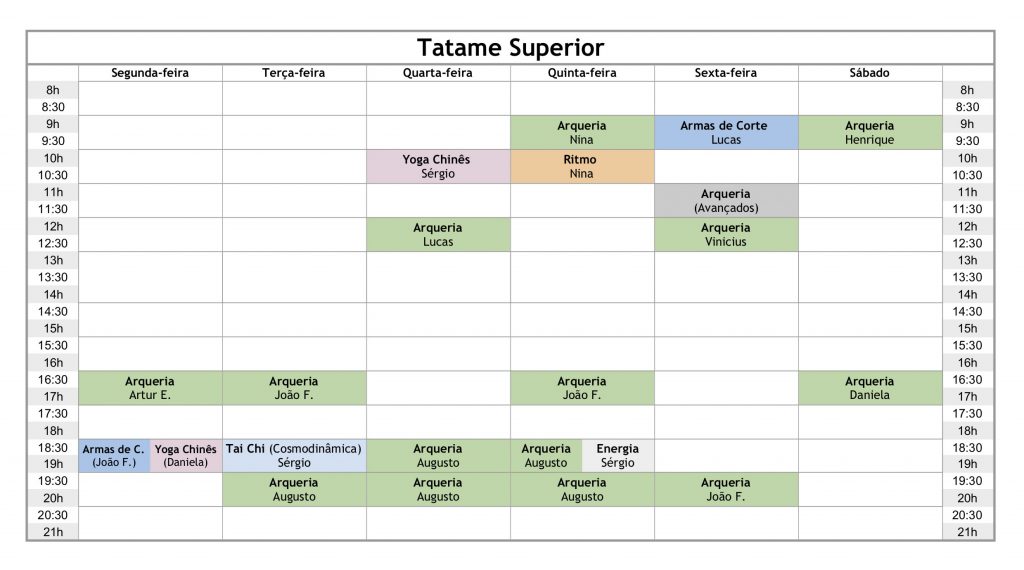The width and height of the screenshot is (1024, 570).
Task: Select the Arqueria Nina class on Quinta-feira
Action: (582, 133)
